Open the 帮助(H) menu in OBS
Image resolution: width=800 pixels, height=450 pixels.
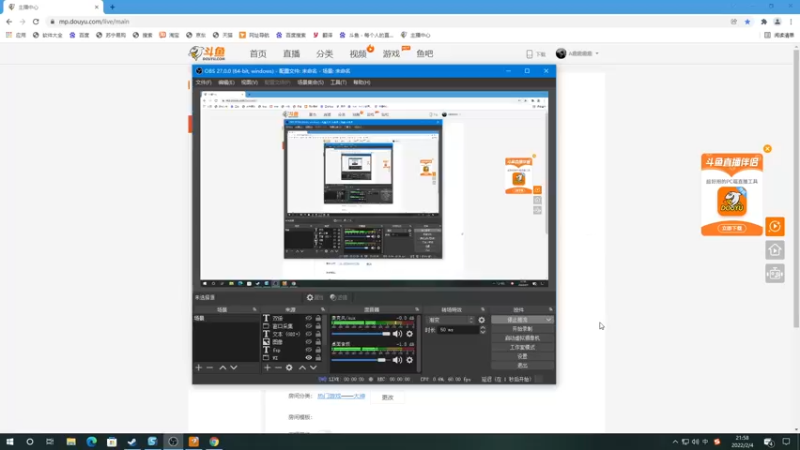[362, 82]
